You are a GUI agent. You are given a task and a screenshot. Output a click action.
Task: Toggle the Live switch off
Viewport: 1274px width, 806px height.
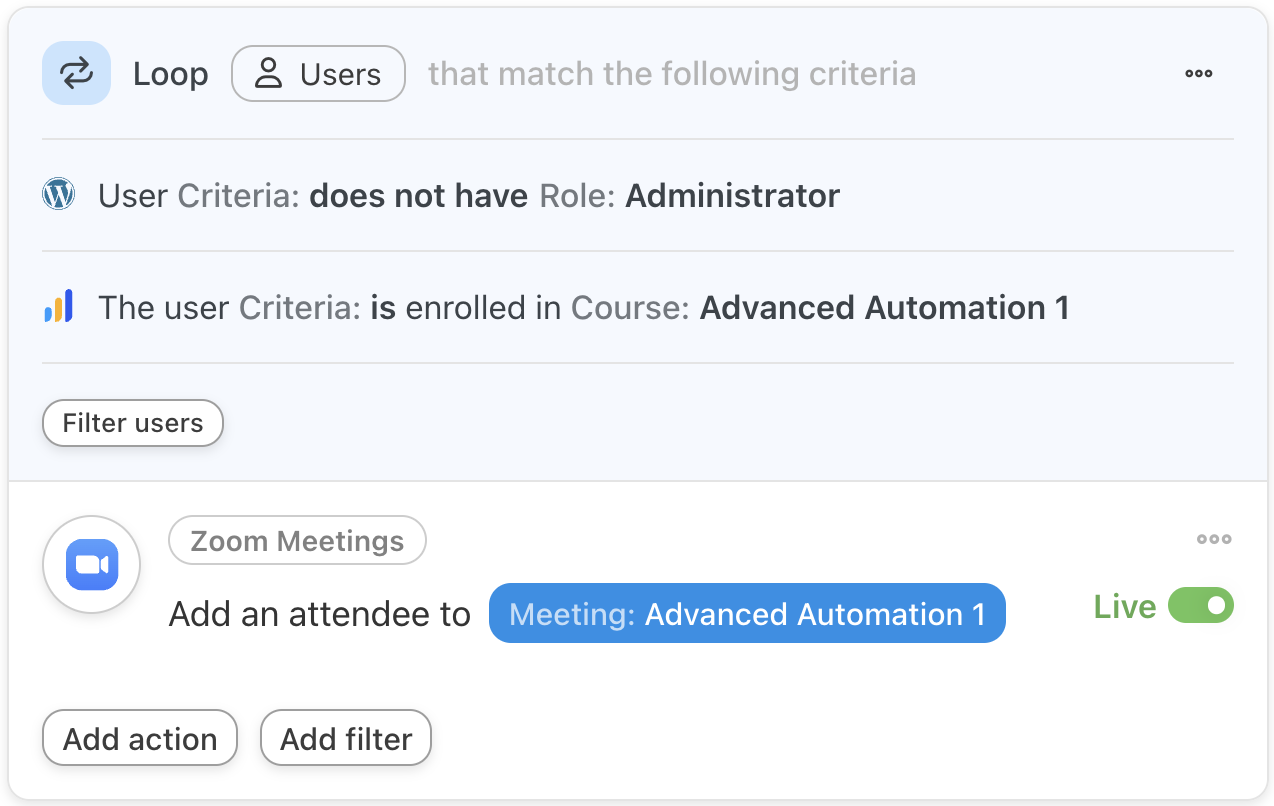[x=1201, y=606]
